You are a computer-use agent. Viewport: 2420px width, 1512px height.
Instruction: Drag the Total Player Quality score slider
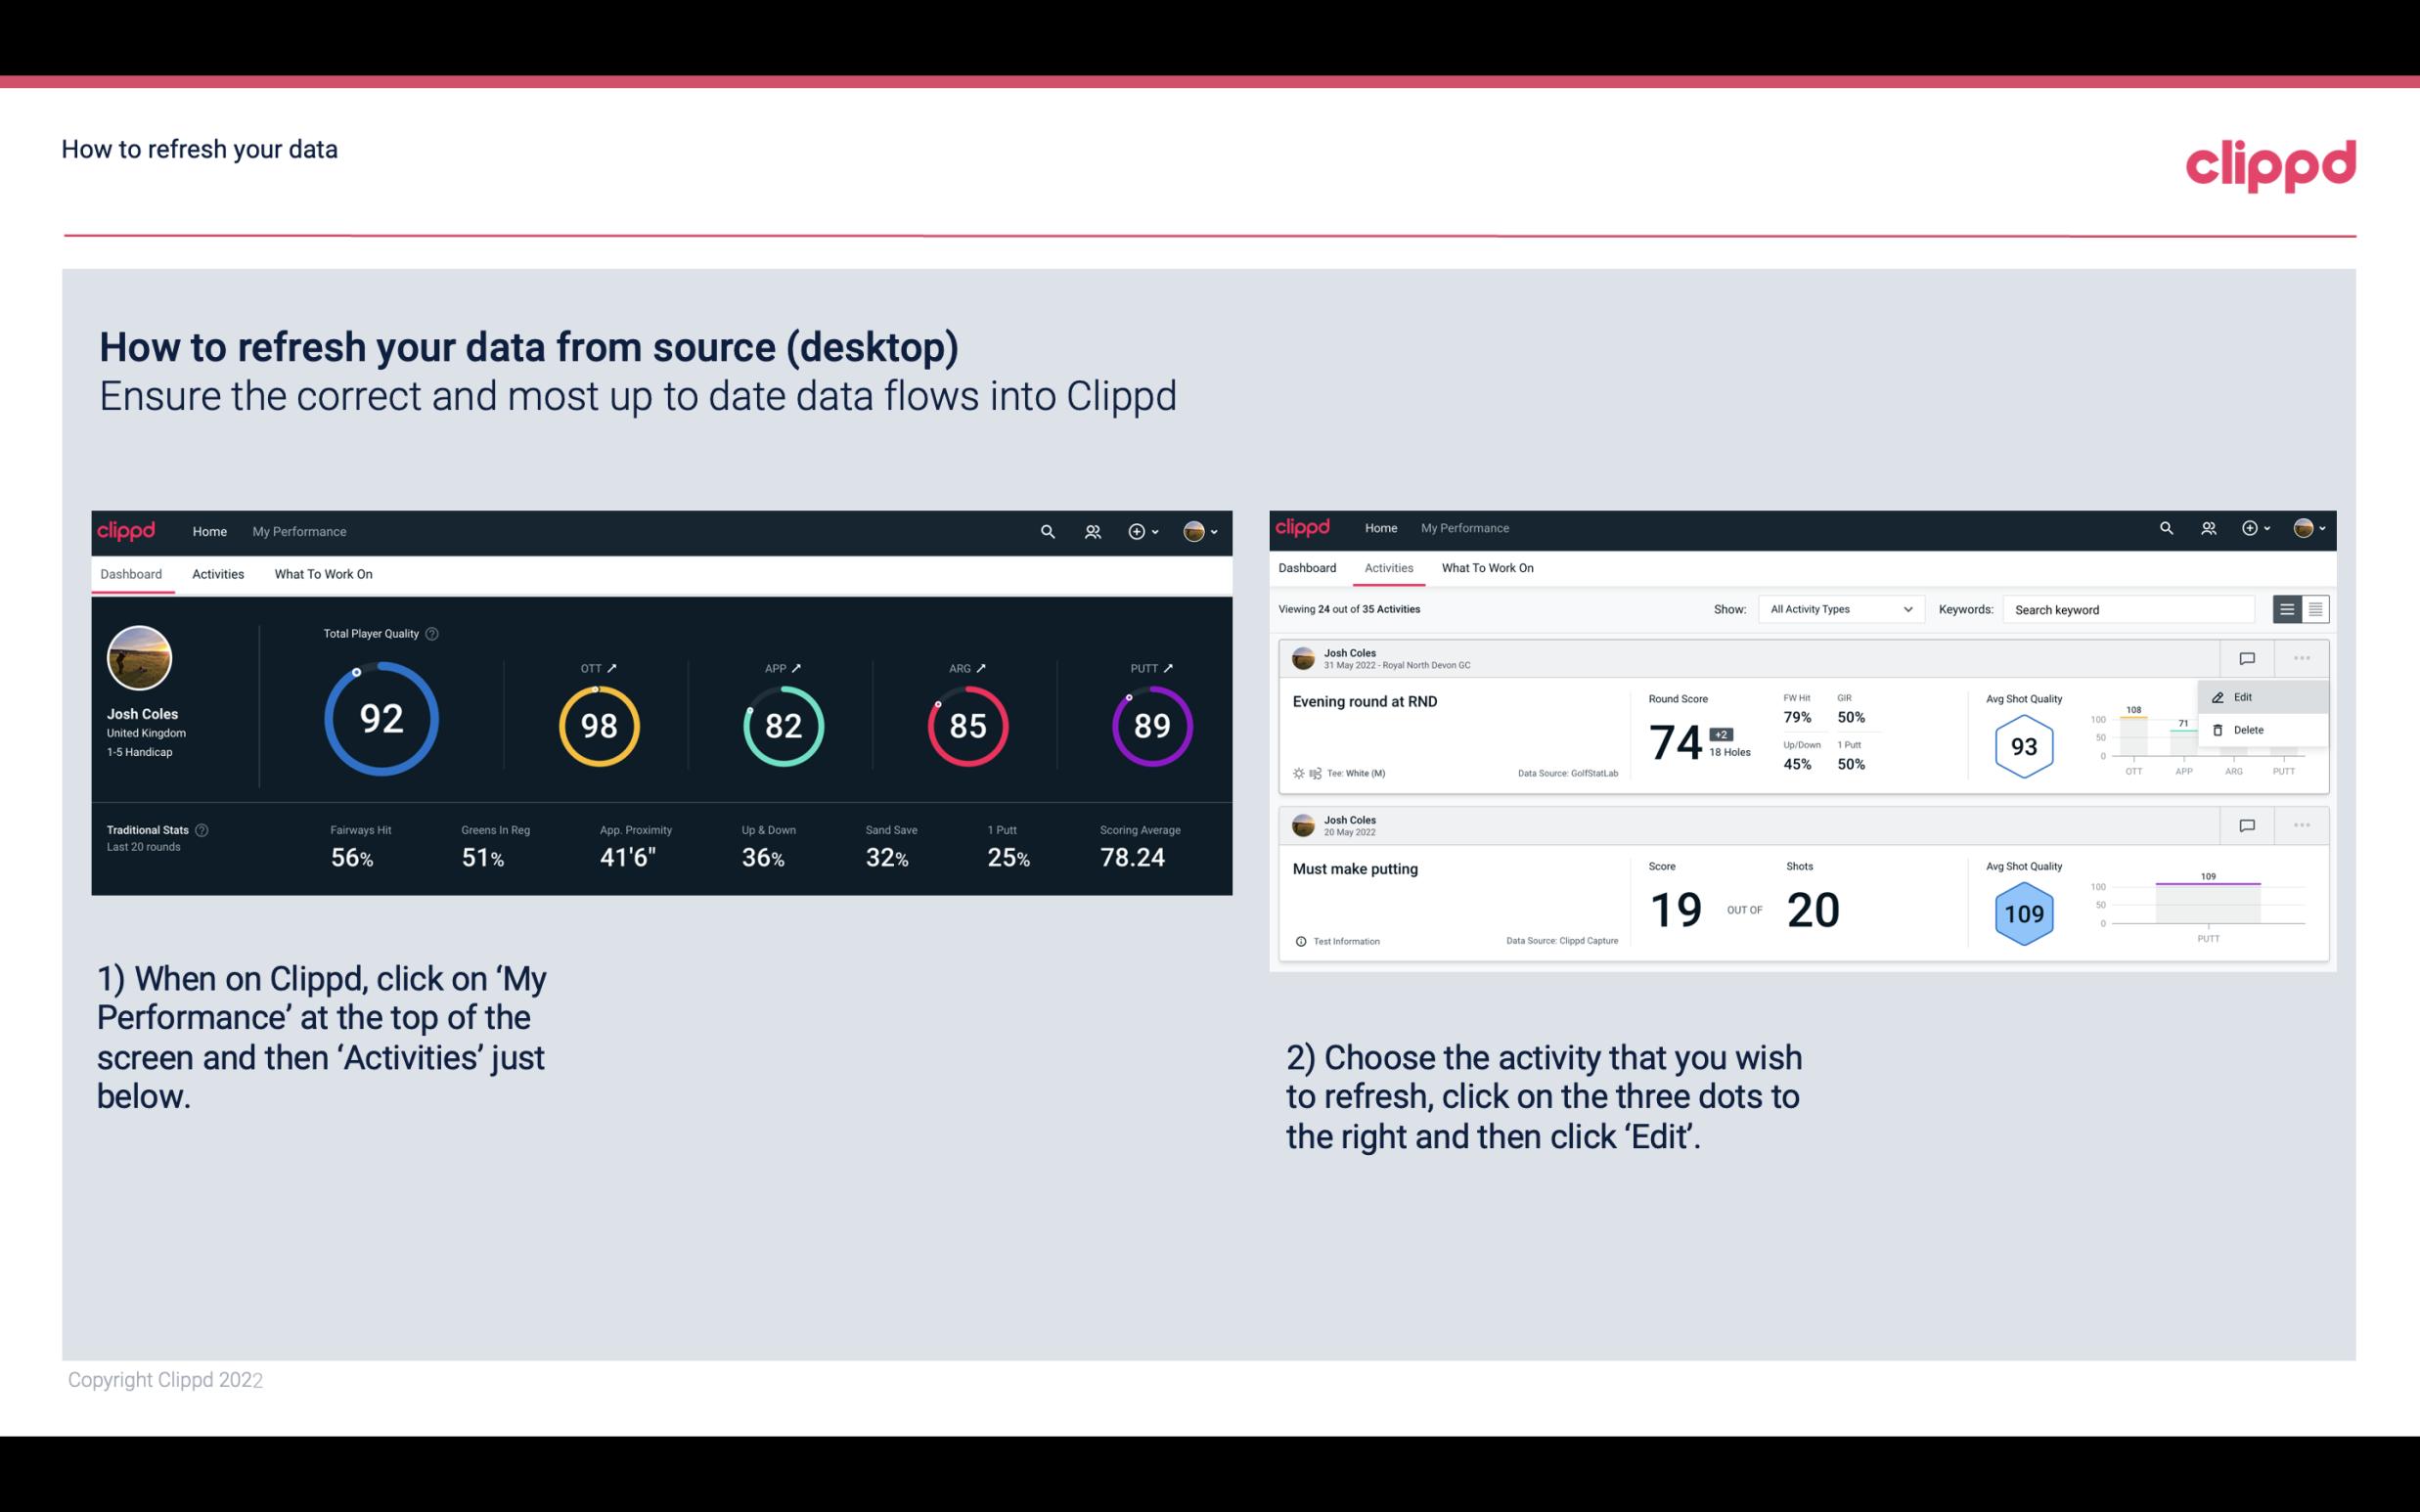[357, 678]
